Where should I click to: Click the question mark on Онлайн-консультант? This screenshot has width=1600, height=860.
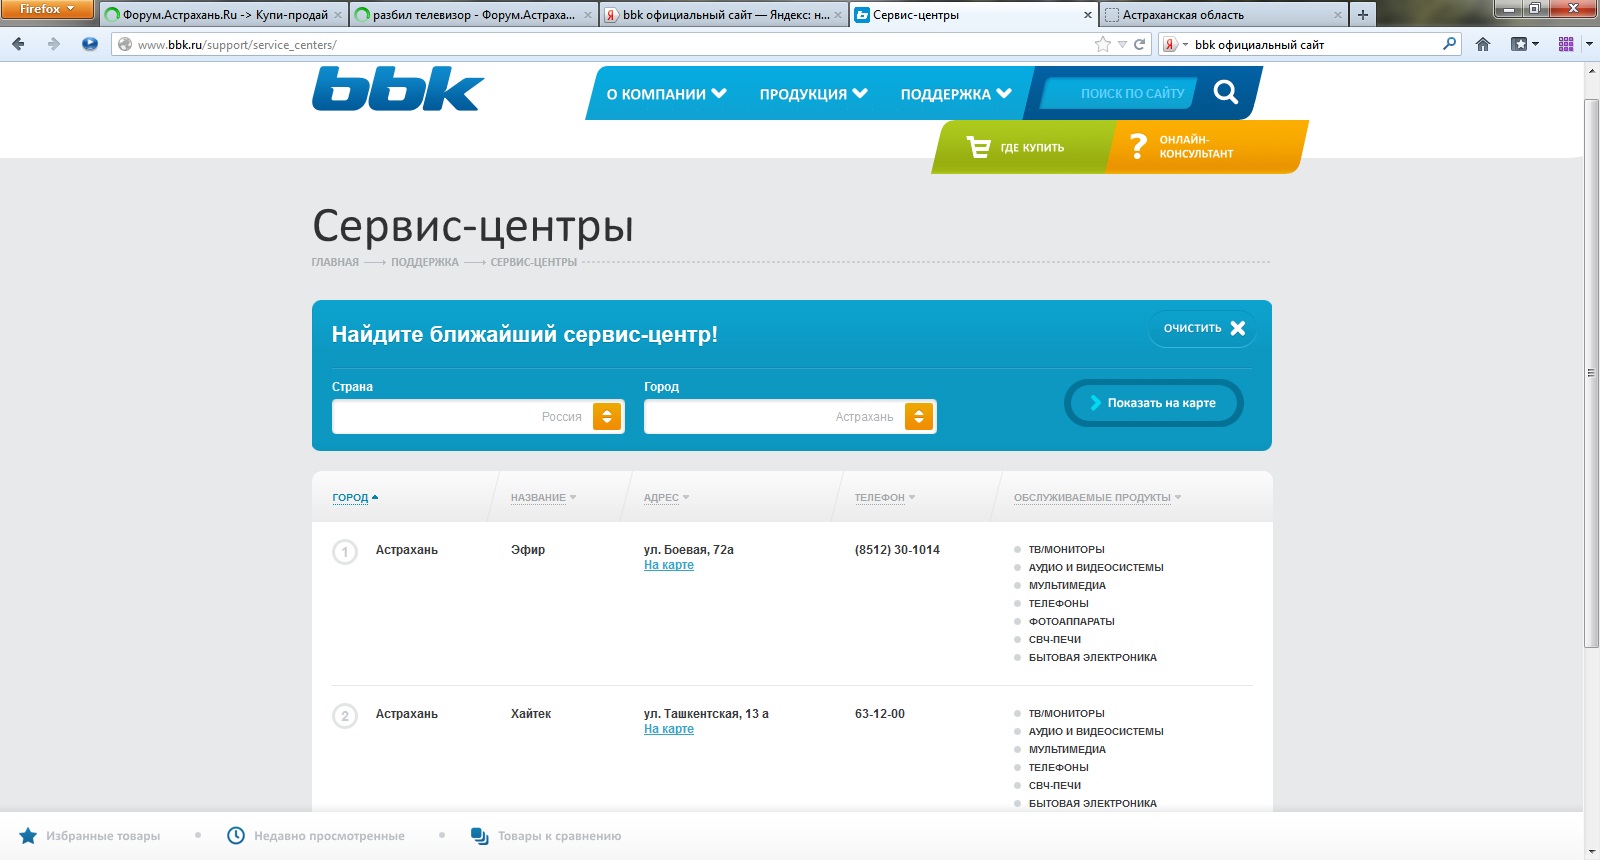(x=1138, y=146)
